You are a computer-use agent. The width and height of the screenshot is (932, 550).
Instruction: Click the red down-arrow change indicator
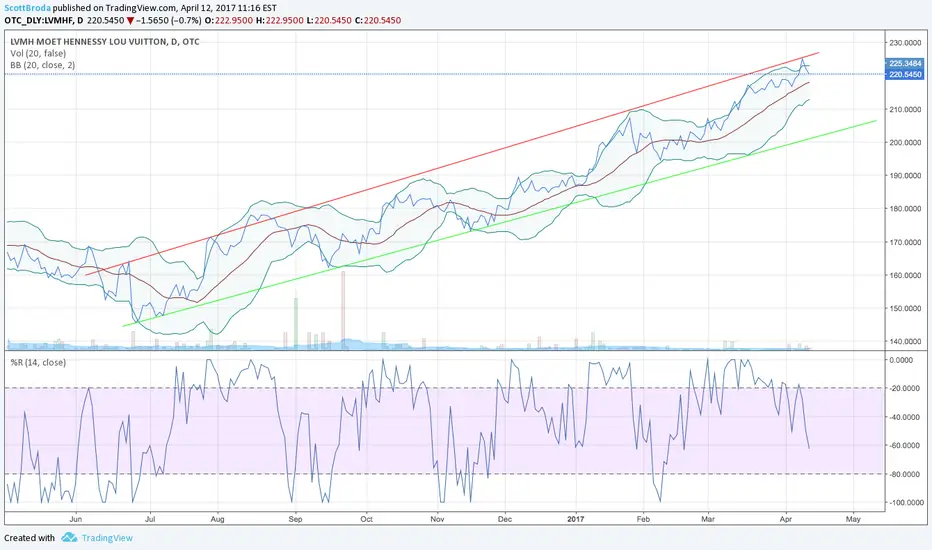[x=130, y=21]
